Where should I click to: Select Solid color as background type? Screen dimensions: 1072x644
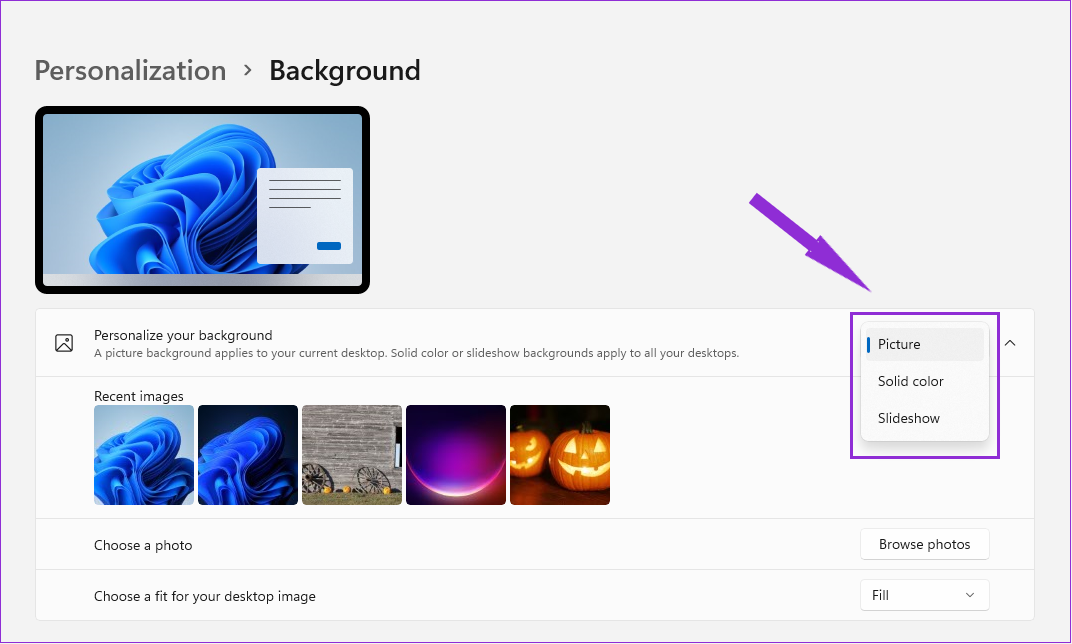point(910,381)
